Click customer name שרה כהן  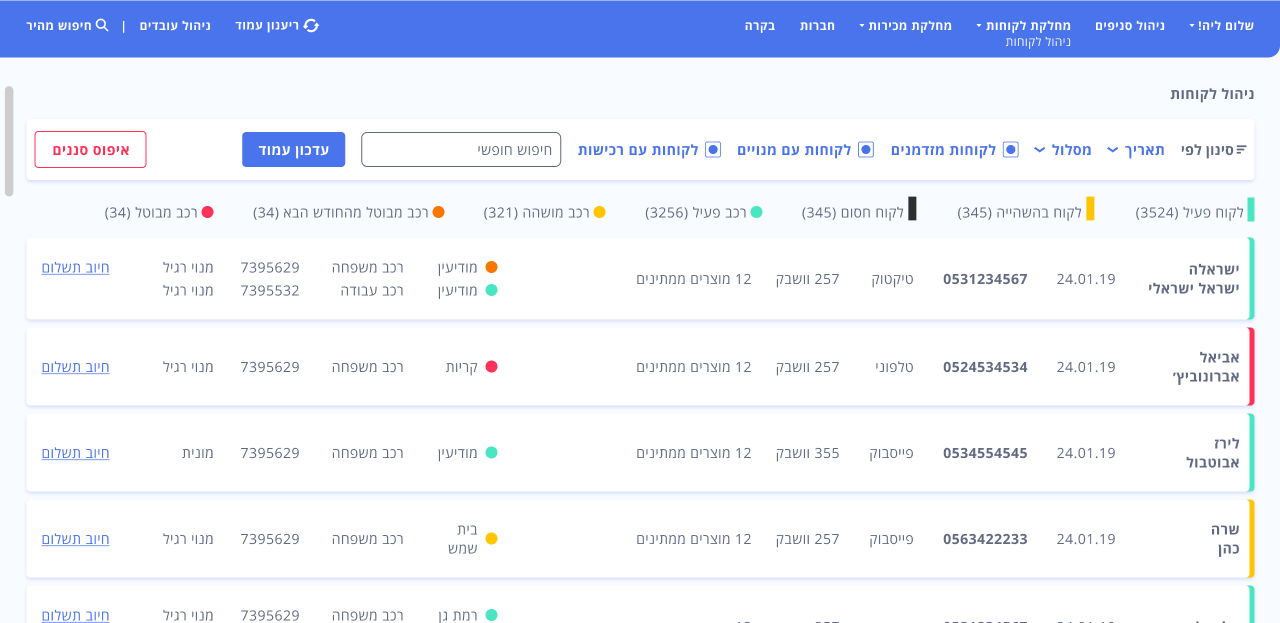tap(1226, 539)
